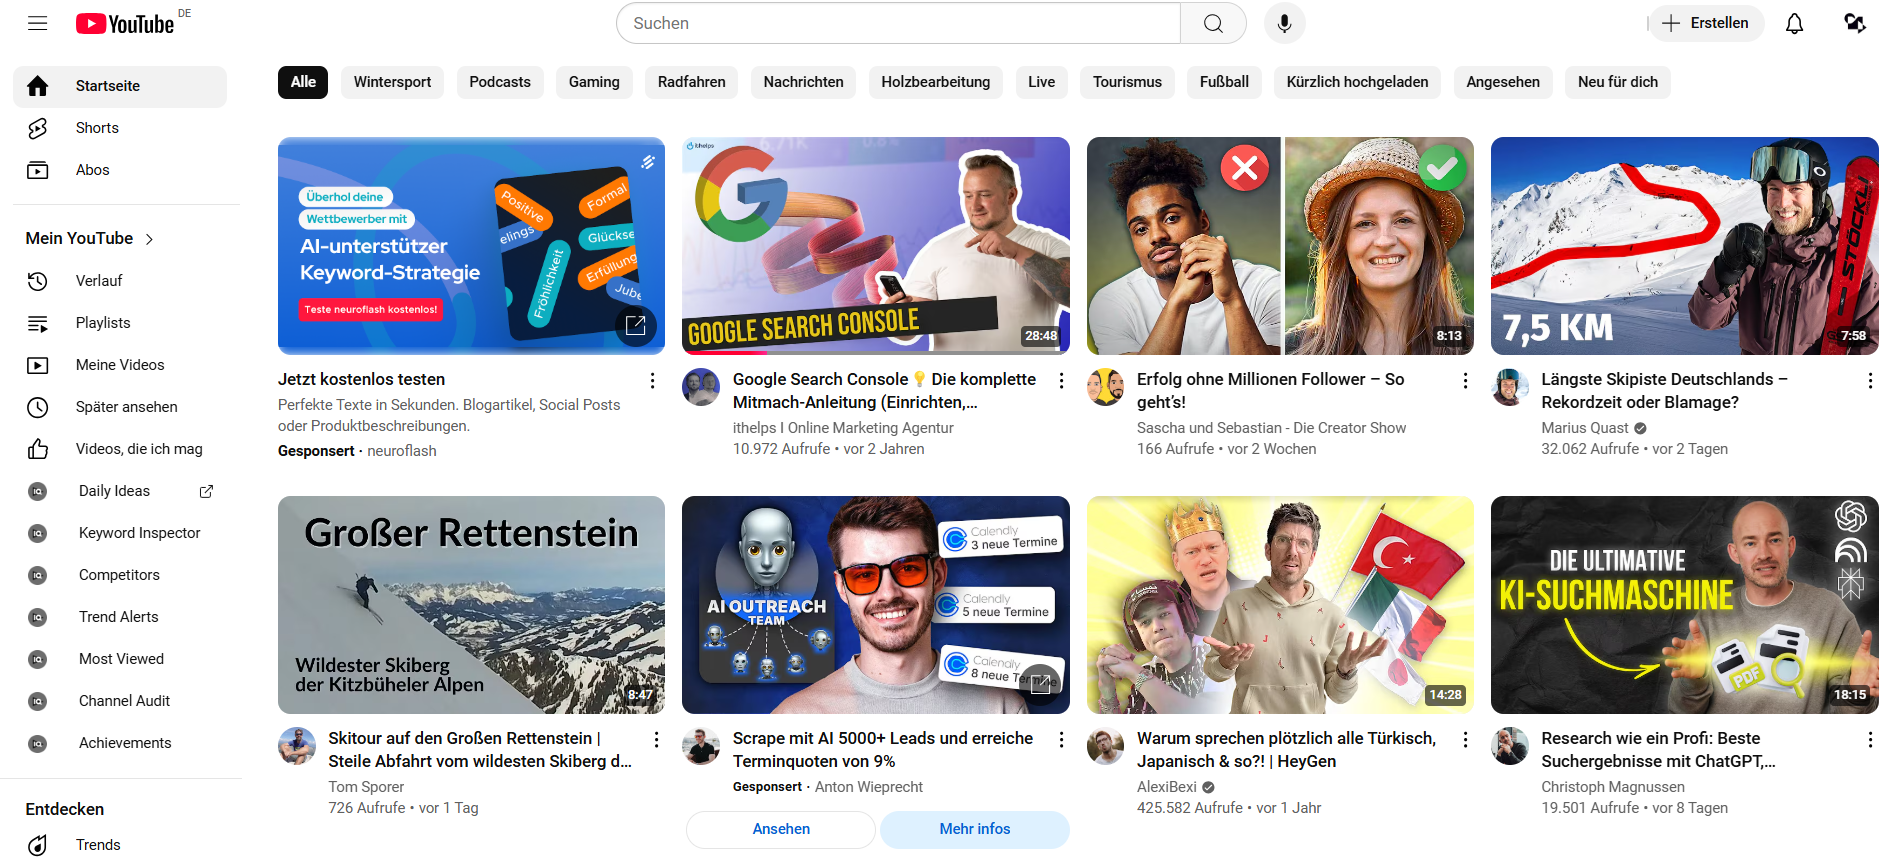
Task: Open options menu for neuroflash ad
Action: click(652, 381)
